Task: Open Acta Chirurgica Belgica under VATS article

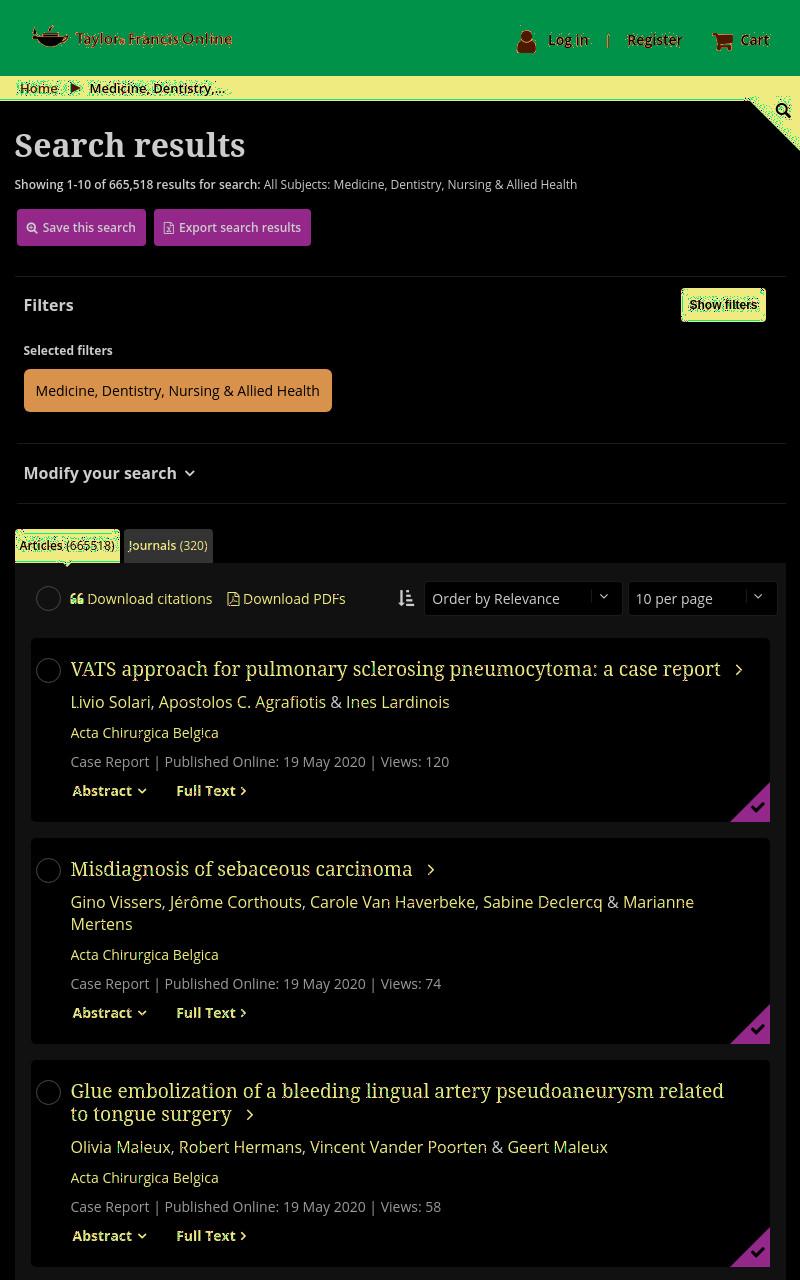Action: [x=144, y=733]
